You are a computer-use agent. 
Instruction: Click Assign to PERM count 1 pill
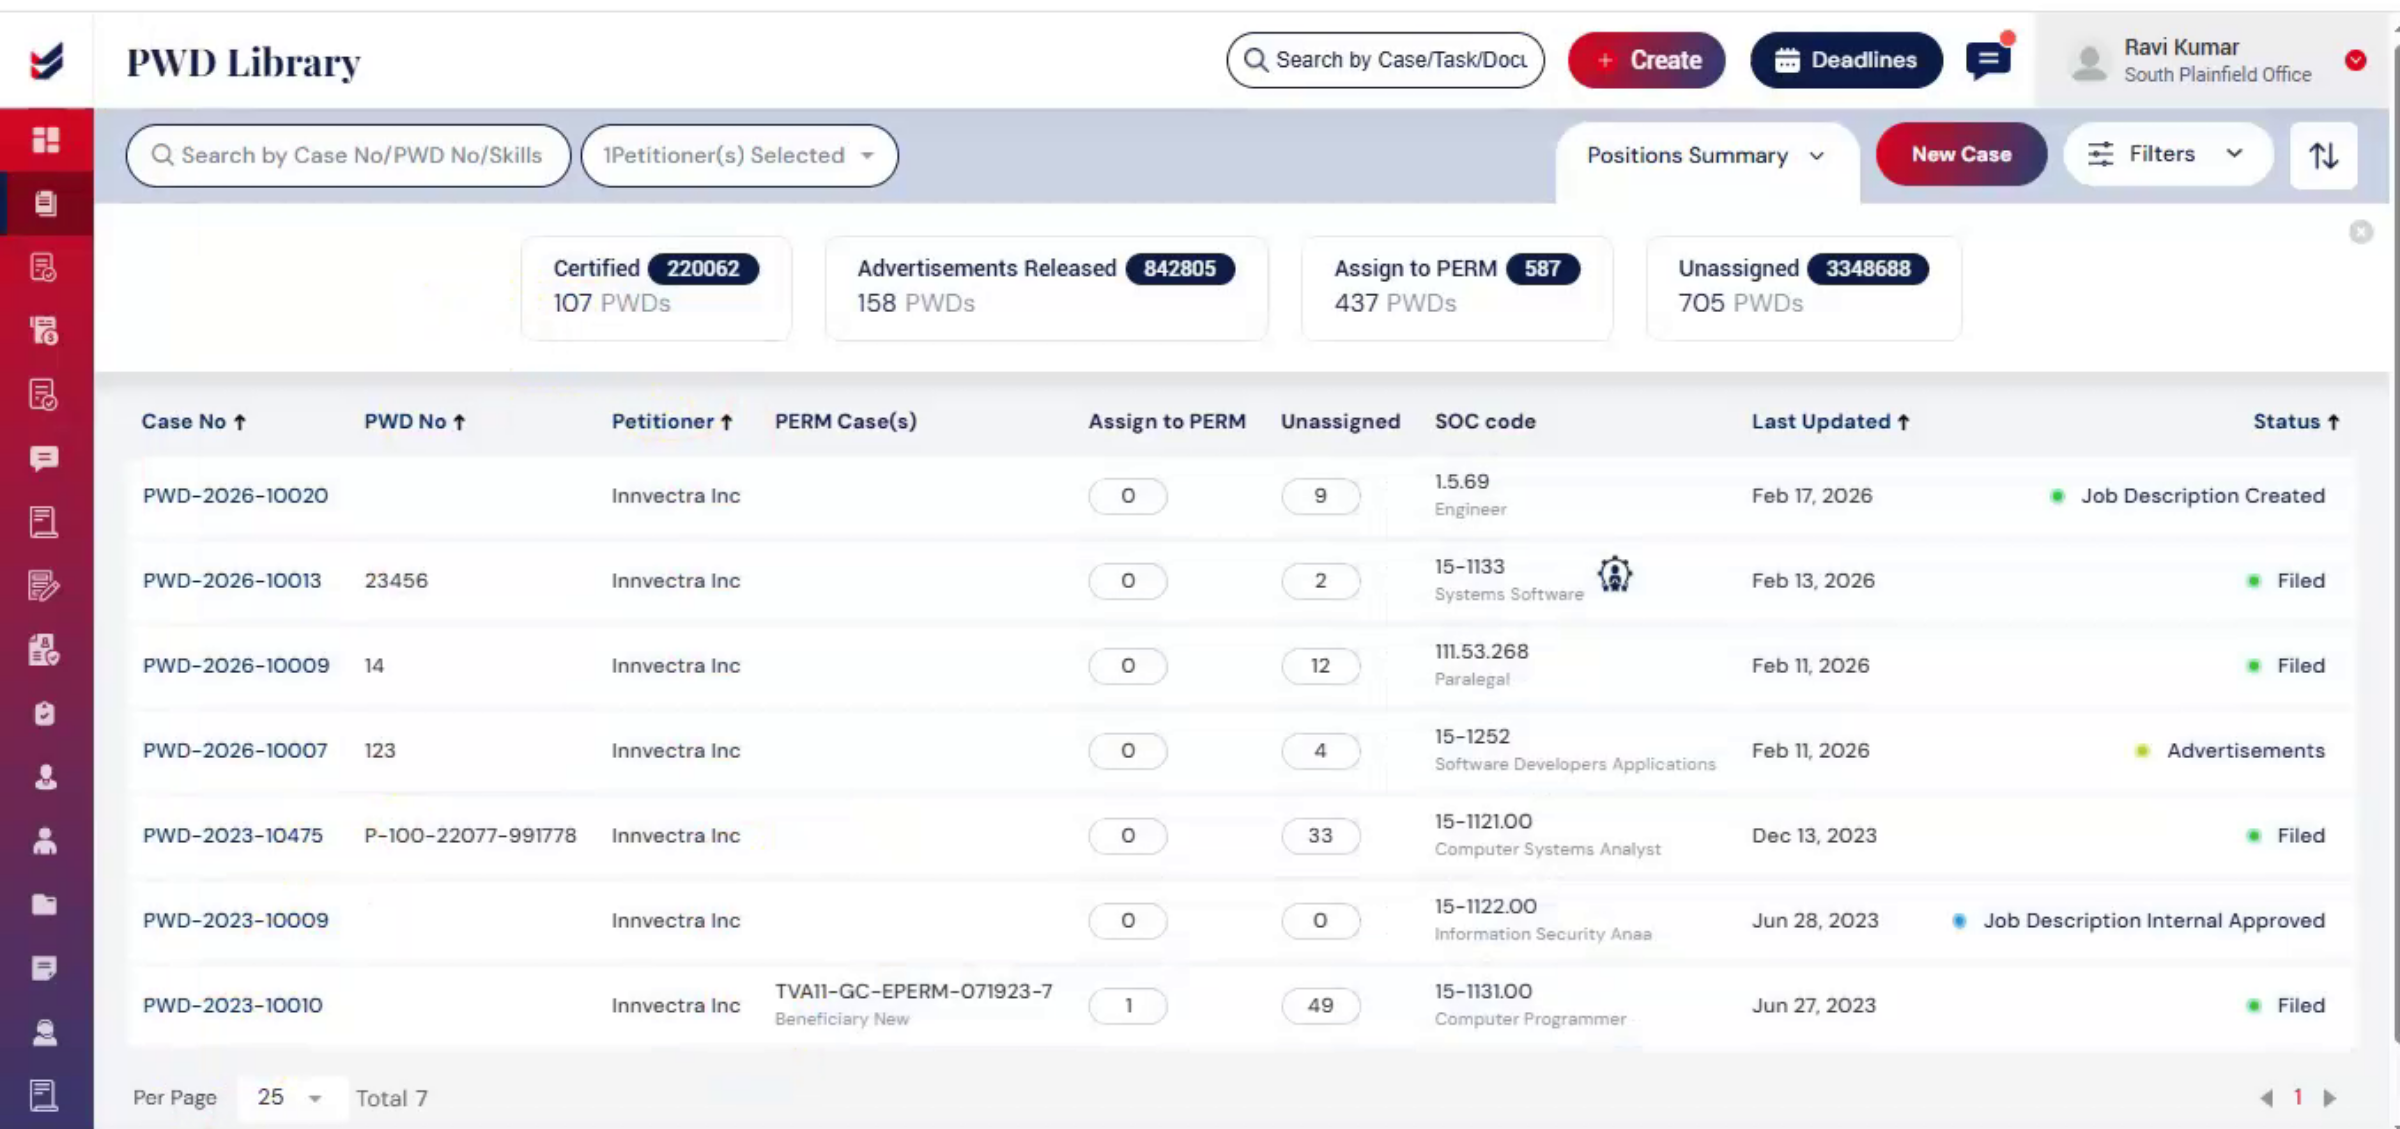point(1128,1006)
